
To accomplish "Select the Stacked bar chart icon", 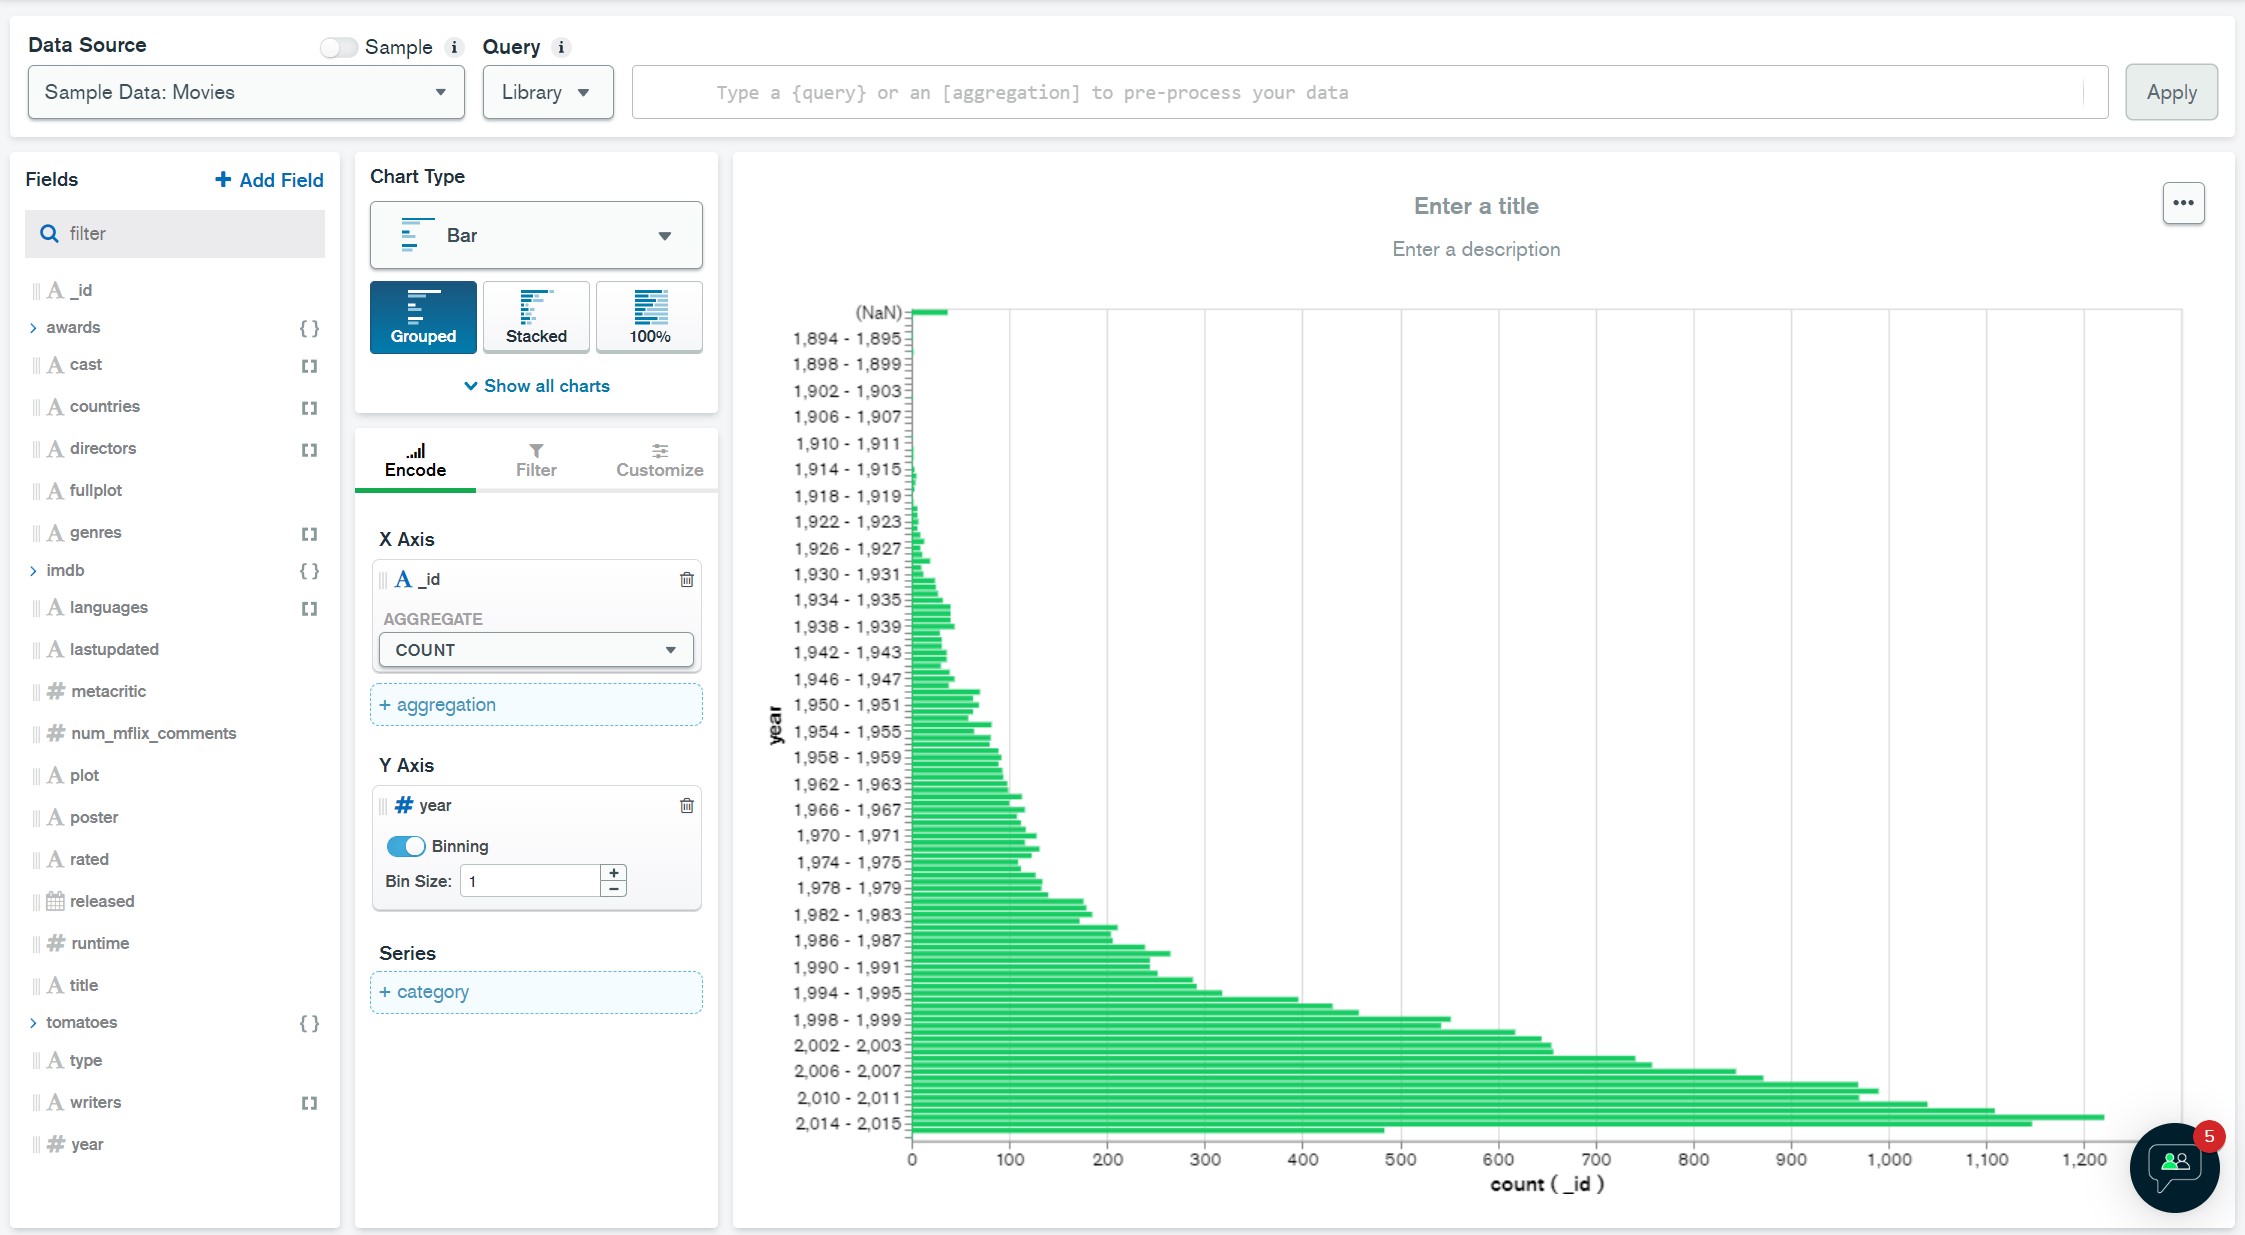I will [x=536, y=317].
